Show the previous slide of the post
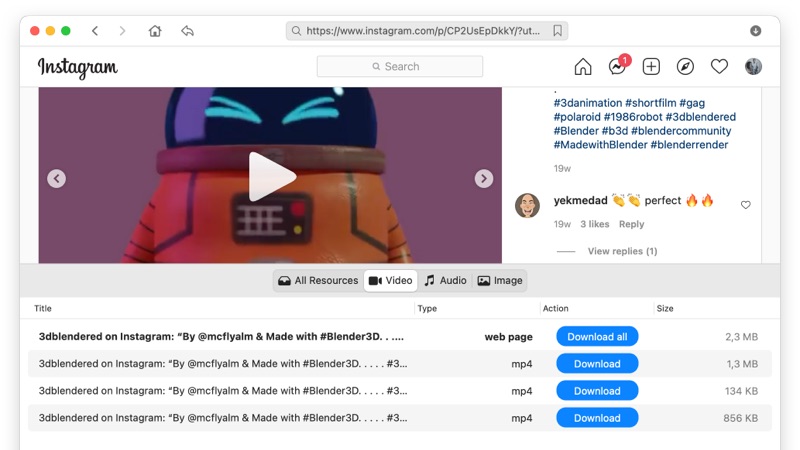Image resolution: width=800 pixels, height=450 pixels. pos(57,179)
